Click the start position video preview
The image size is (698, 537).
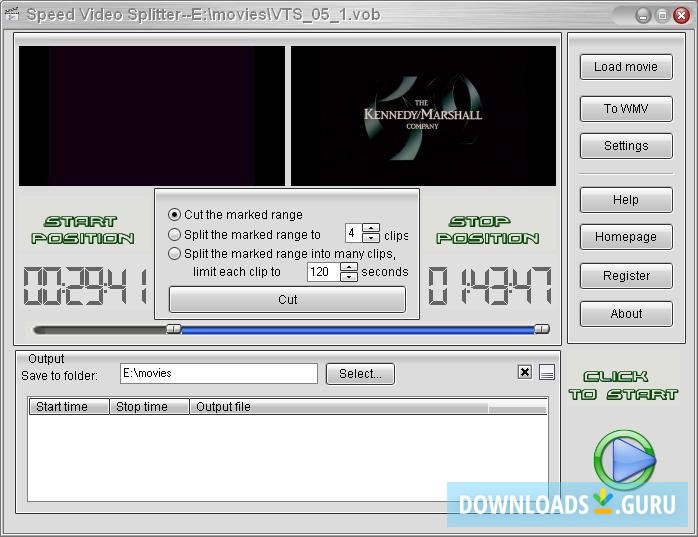click(x=152, y=116)
